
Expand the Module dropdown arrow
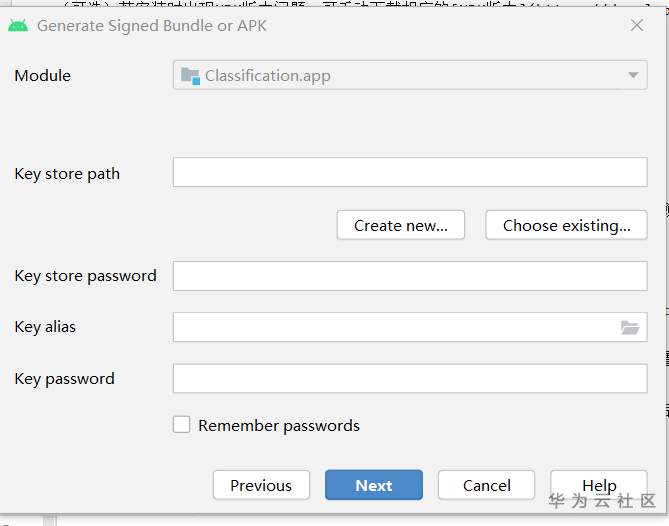pos(632,75)
